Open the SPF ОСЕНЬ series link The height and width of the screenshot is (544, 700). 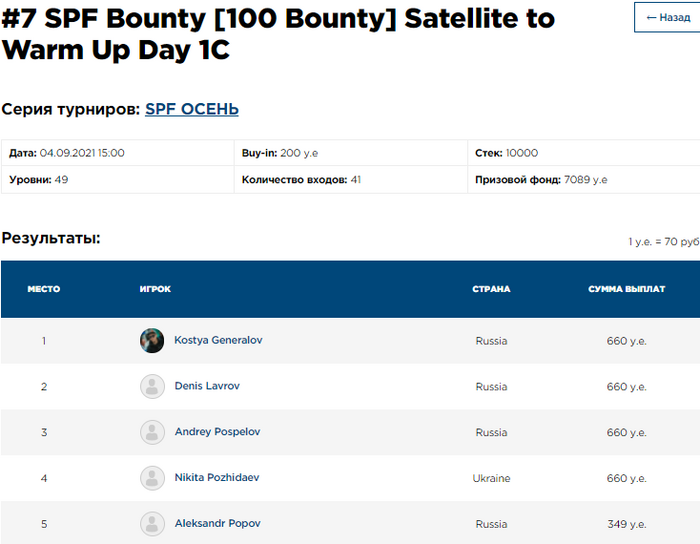(x=192, y=109)
